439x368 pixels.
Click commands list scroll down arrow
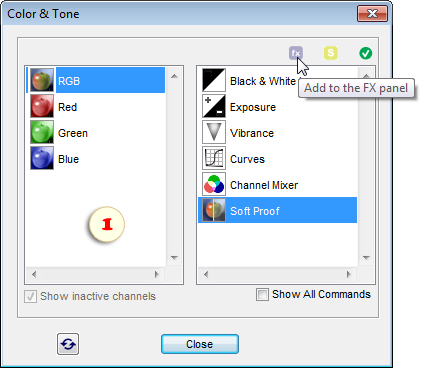coord(366,257)
